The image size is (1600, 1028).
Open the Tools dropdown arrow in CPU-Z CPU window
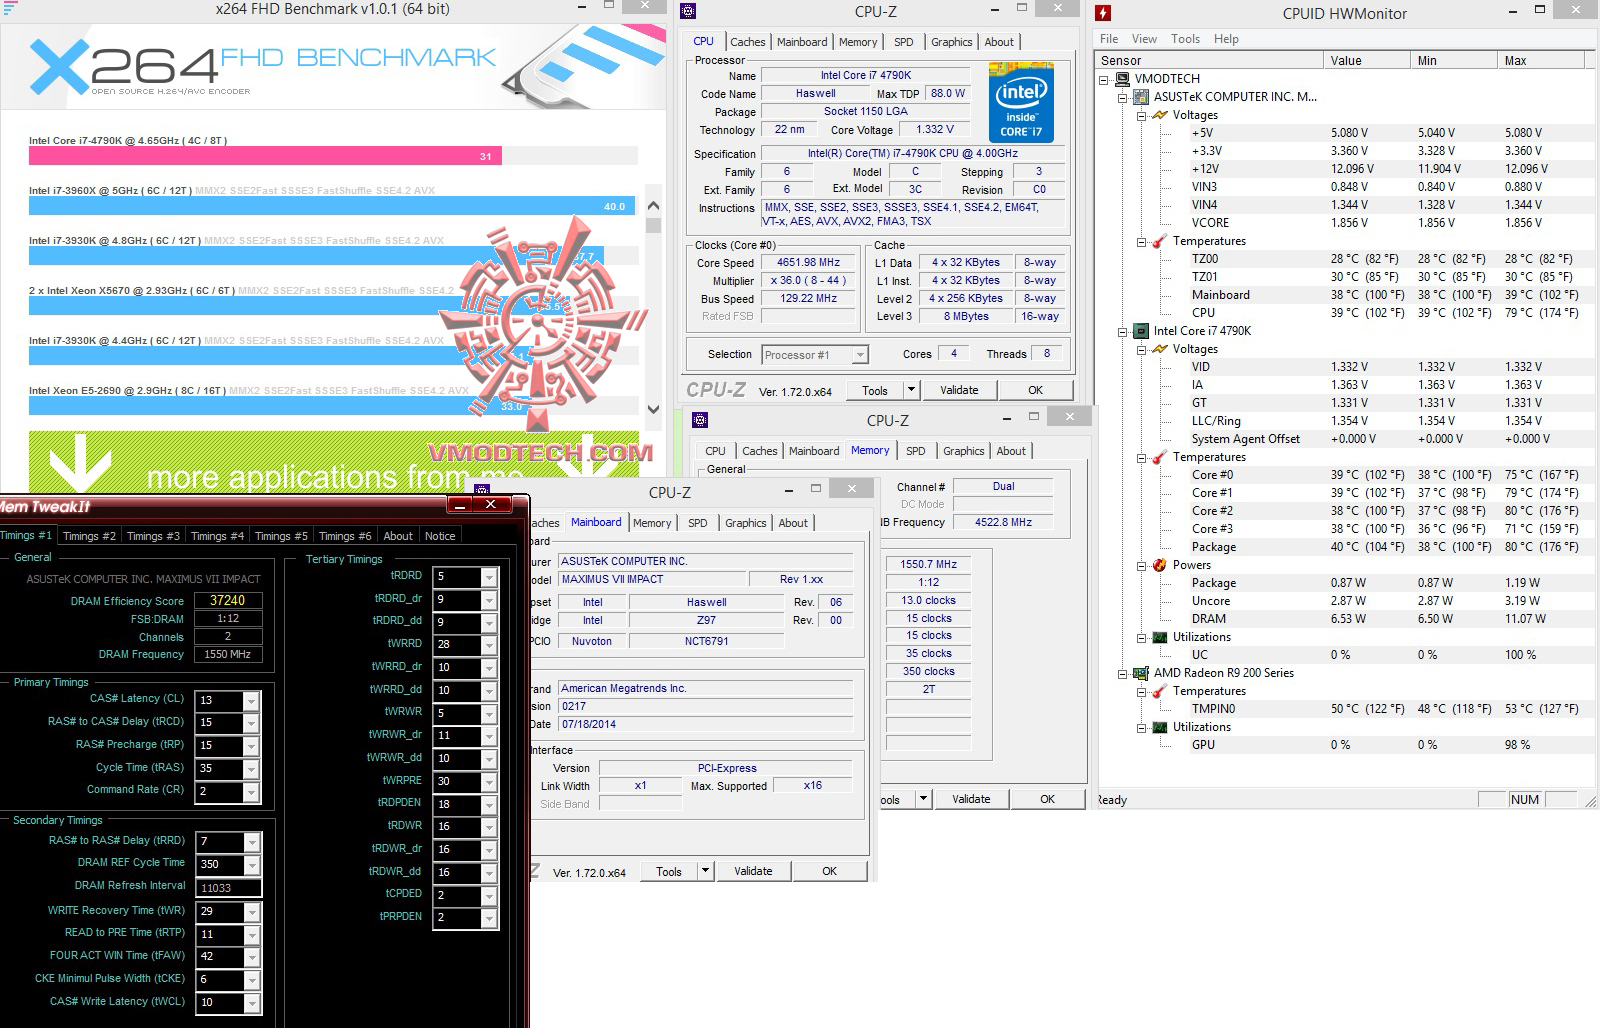911,390
